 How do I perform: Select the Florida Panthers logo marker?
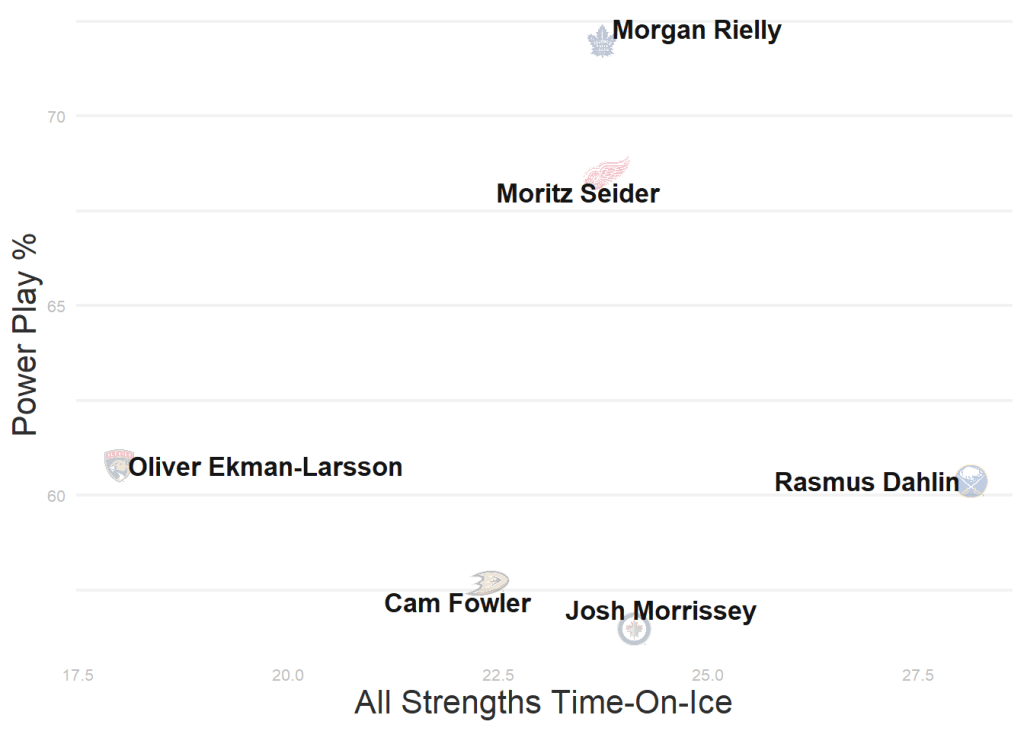tap(118, 465)
